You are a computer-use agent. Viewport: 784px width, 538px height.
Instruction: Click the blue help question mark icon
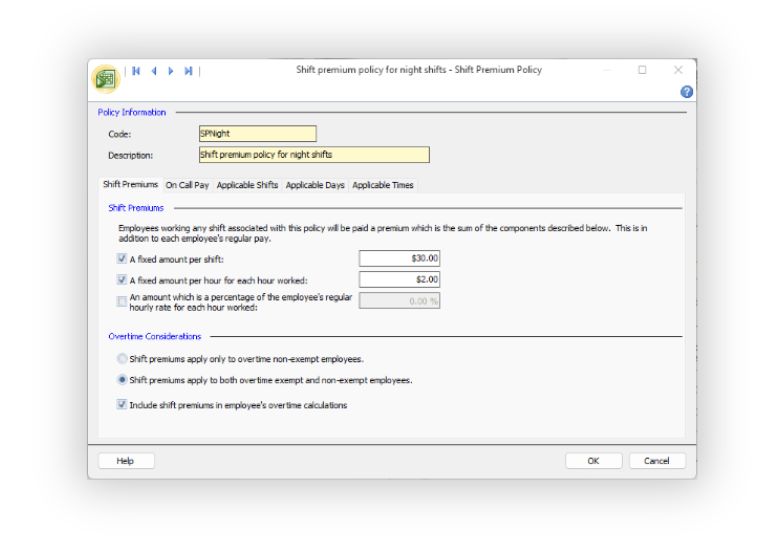(686, 92)
